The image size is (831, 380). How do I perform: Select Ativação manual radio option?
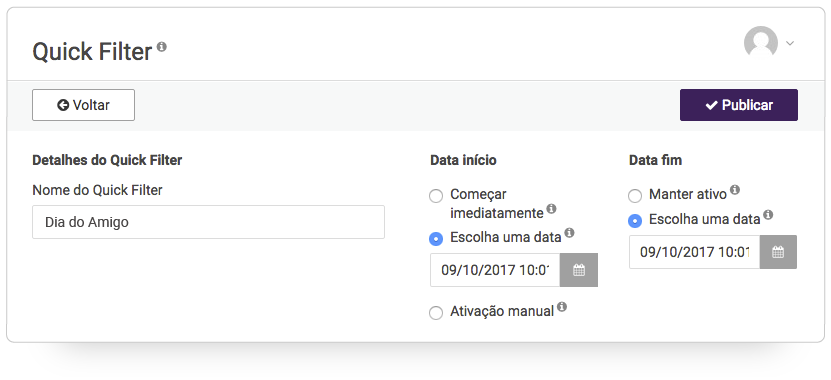(436, 313)
